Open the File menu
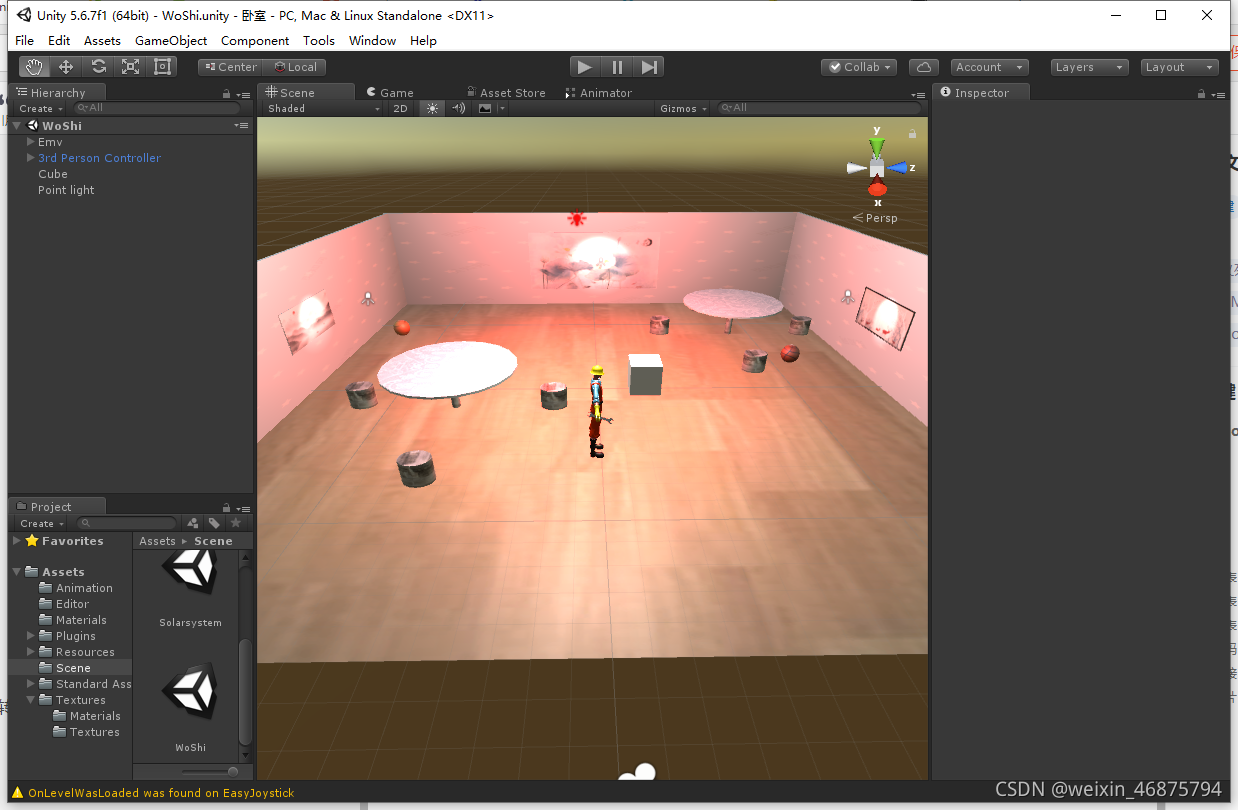1238x810 pixels. click(x=25, y=41)
